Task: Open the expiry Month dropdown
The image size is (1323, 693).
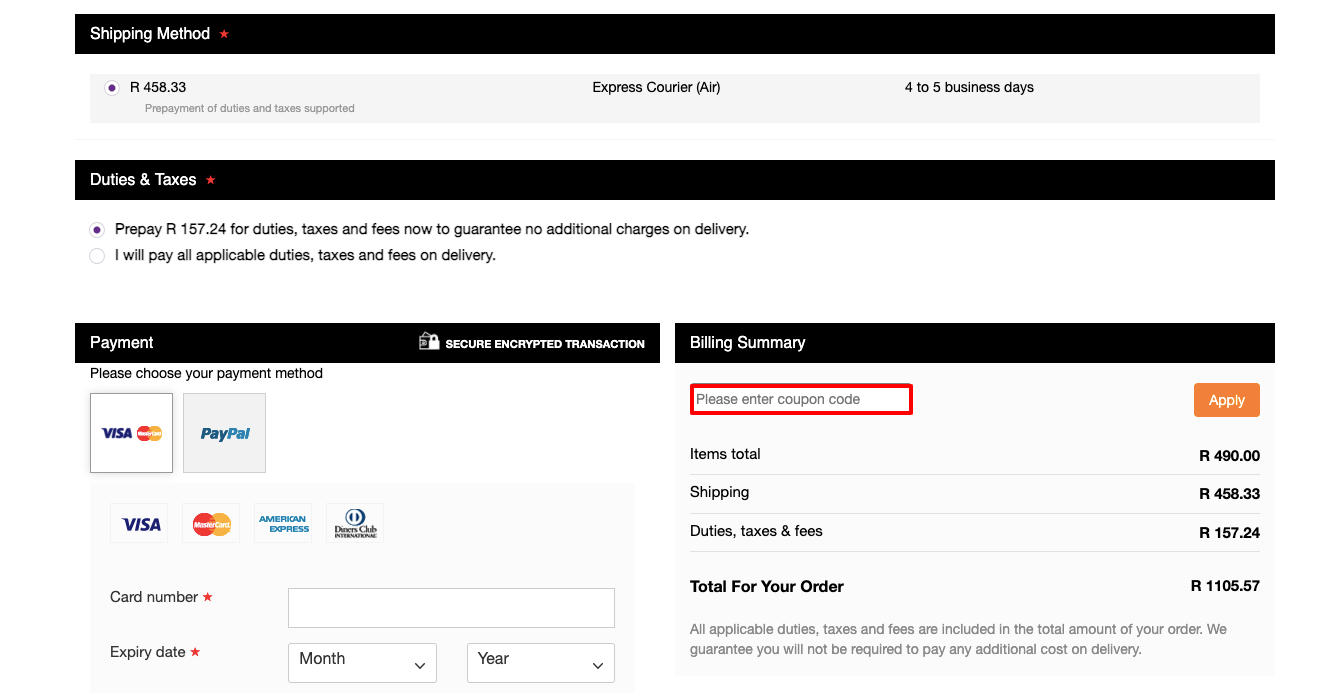Action: point(362,662)
